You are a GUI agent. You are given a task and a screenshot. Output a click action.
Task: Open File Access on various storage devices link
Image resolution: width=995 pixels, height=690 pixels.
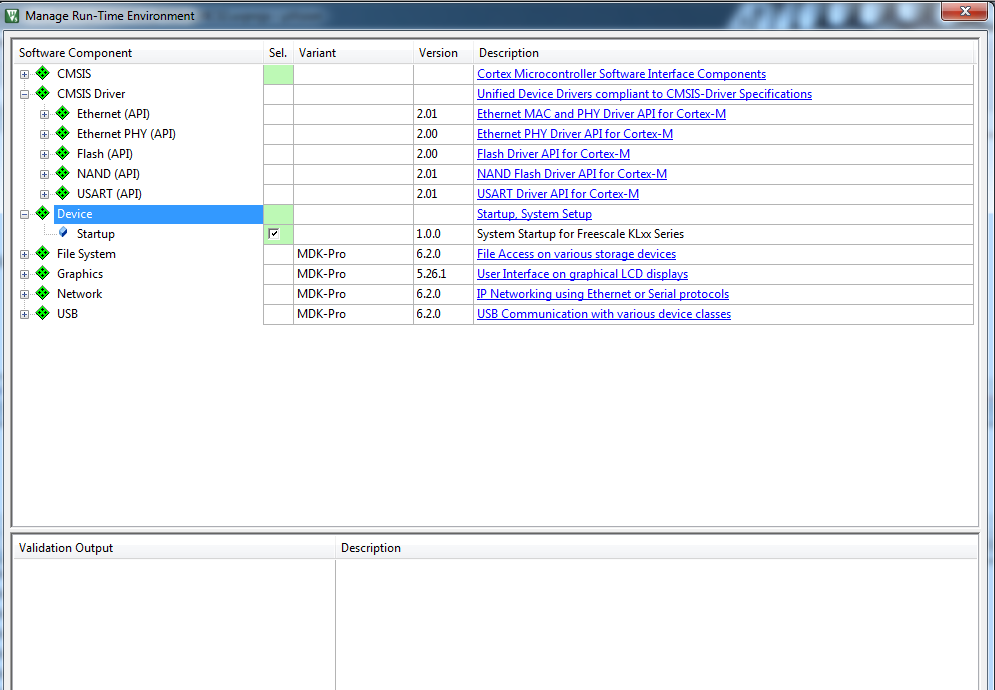pos(576,254)
